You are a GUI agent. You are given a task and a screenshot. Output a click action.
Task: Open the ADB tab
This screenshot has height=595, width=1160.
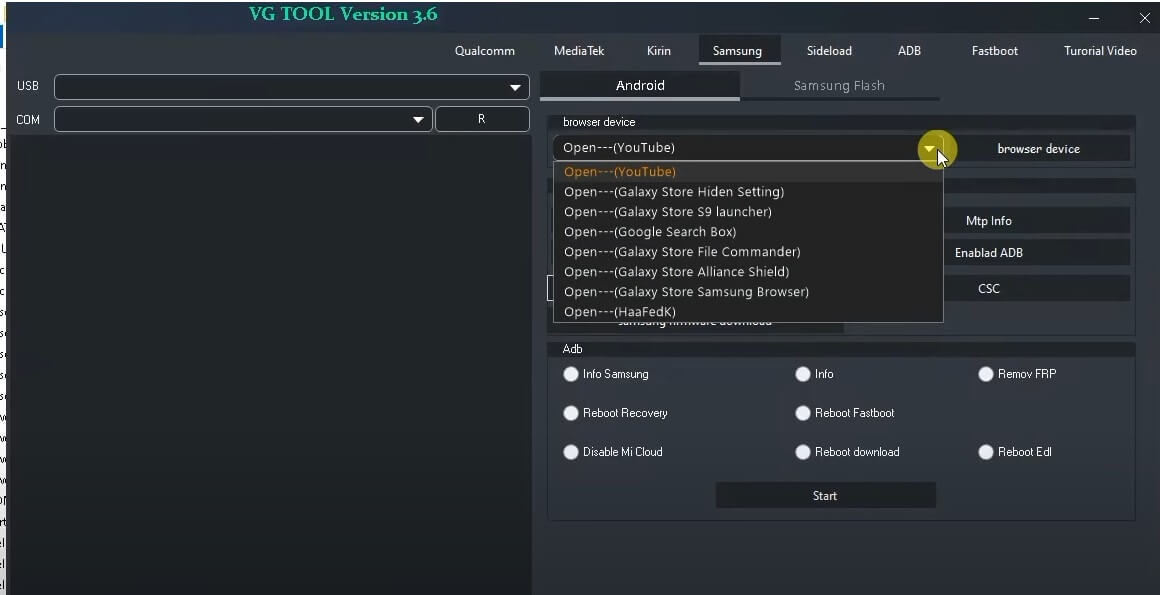pyautogui.click(x=909, y=50)
